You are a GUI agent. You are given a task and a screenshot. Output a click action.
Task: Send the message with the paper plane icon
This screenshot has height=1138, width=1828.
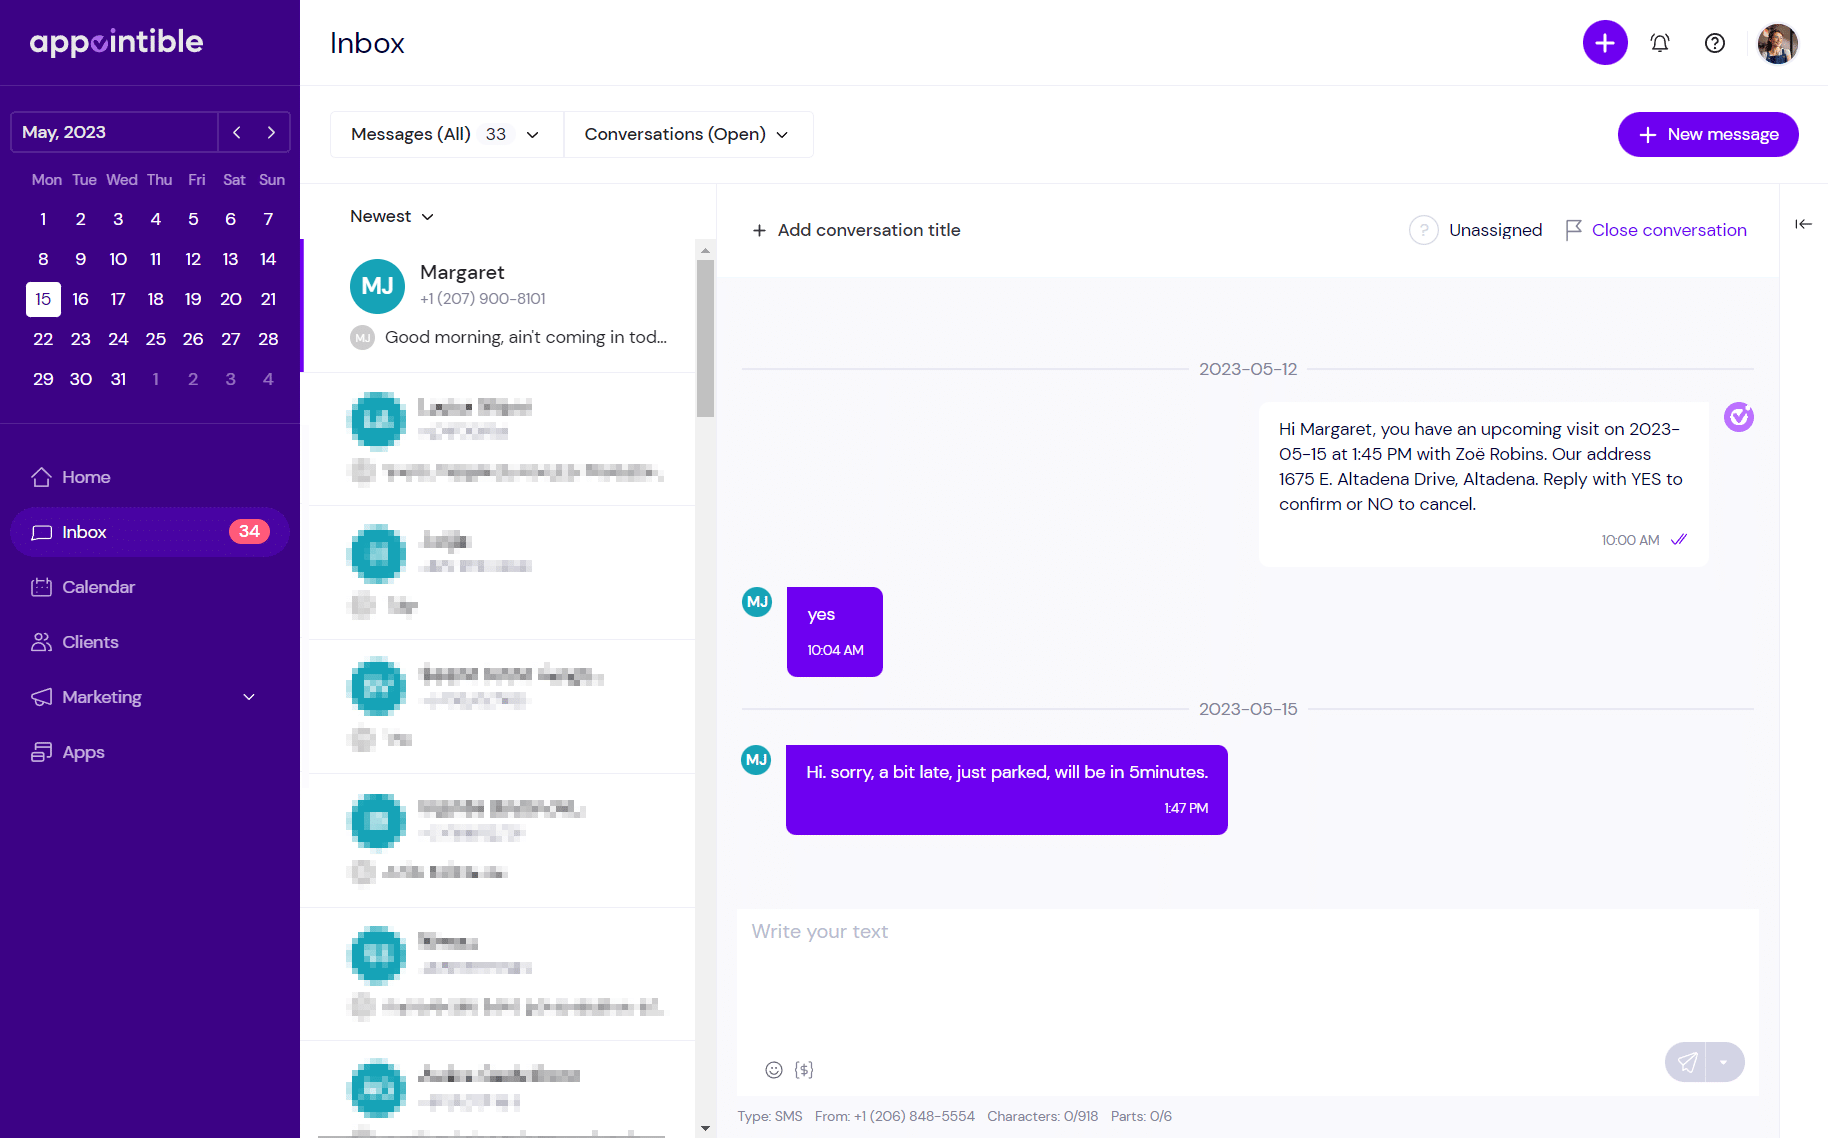(x=1690, y=1062)
